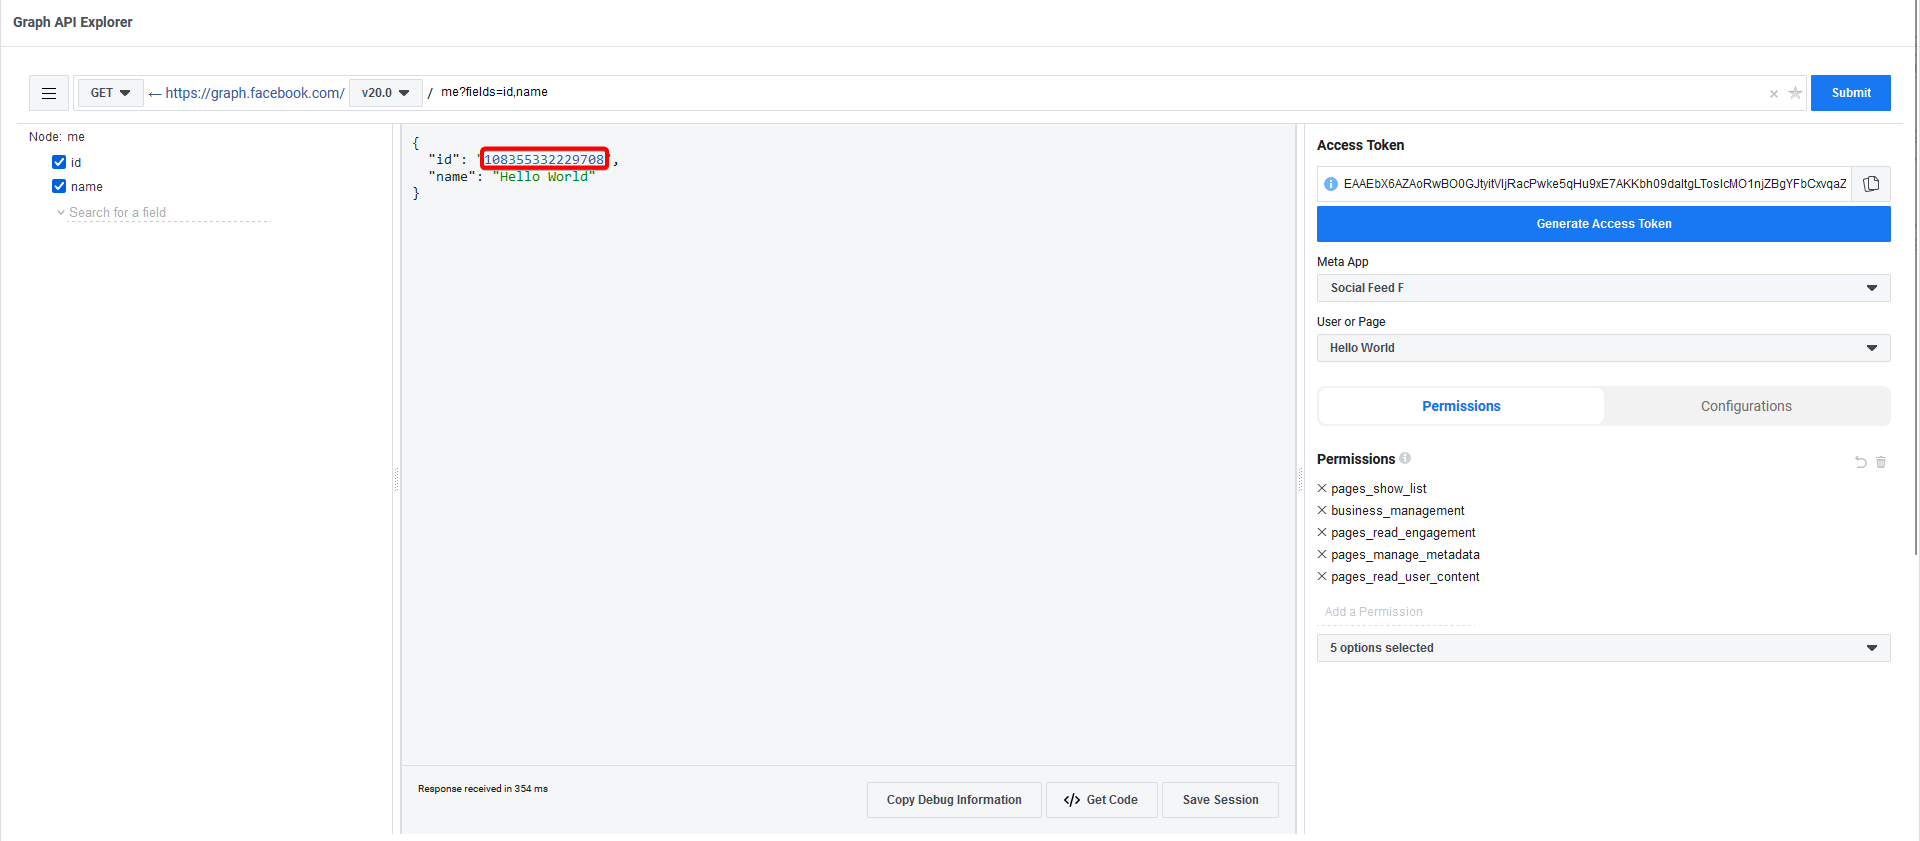Screen dimensions: 1920x841
Task: Open the Meta App dropdown
Action: tap(1603, 288)
